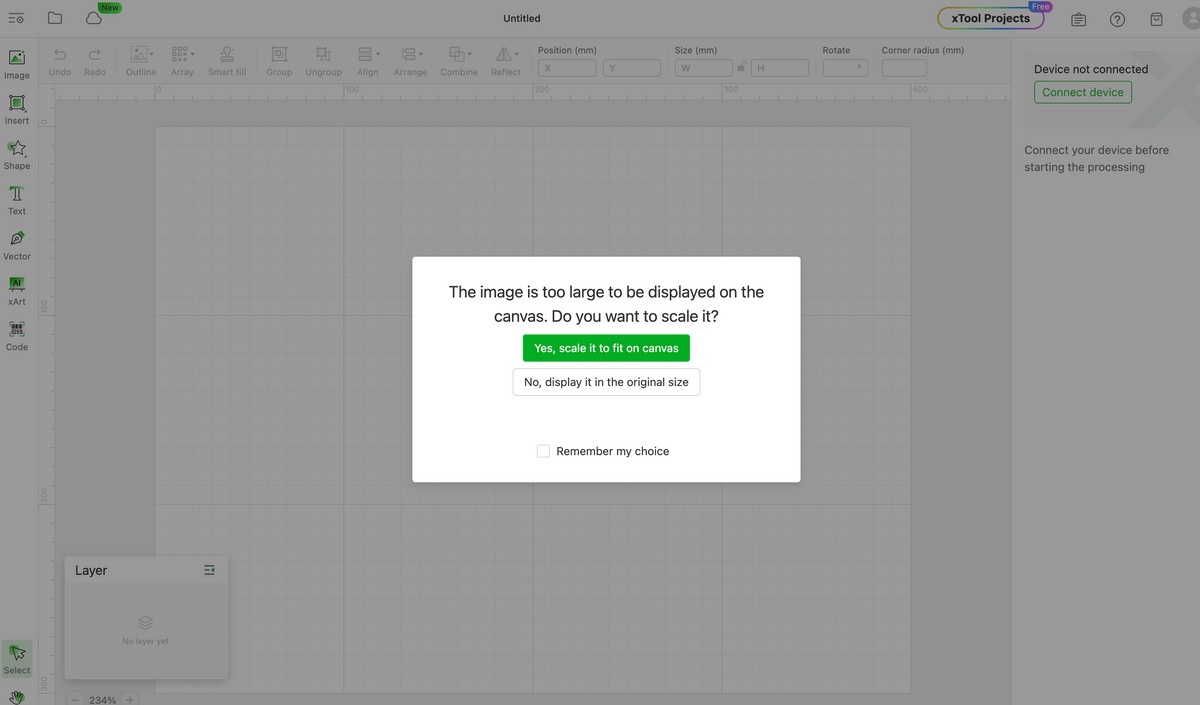Check the Remember my choice checkbox
This screenshot has width=1200, height=705.
543,451
